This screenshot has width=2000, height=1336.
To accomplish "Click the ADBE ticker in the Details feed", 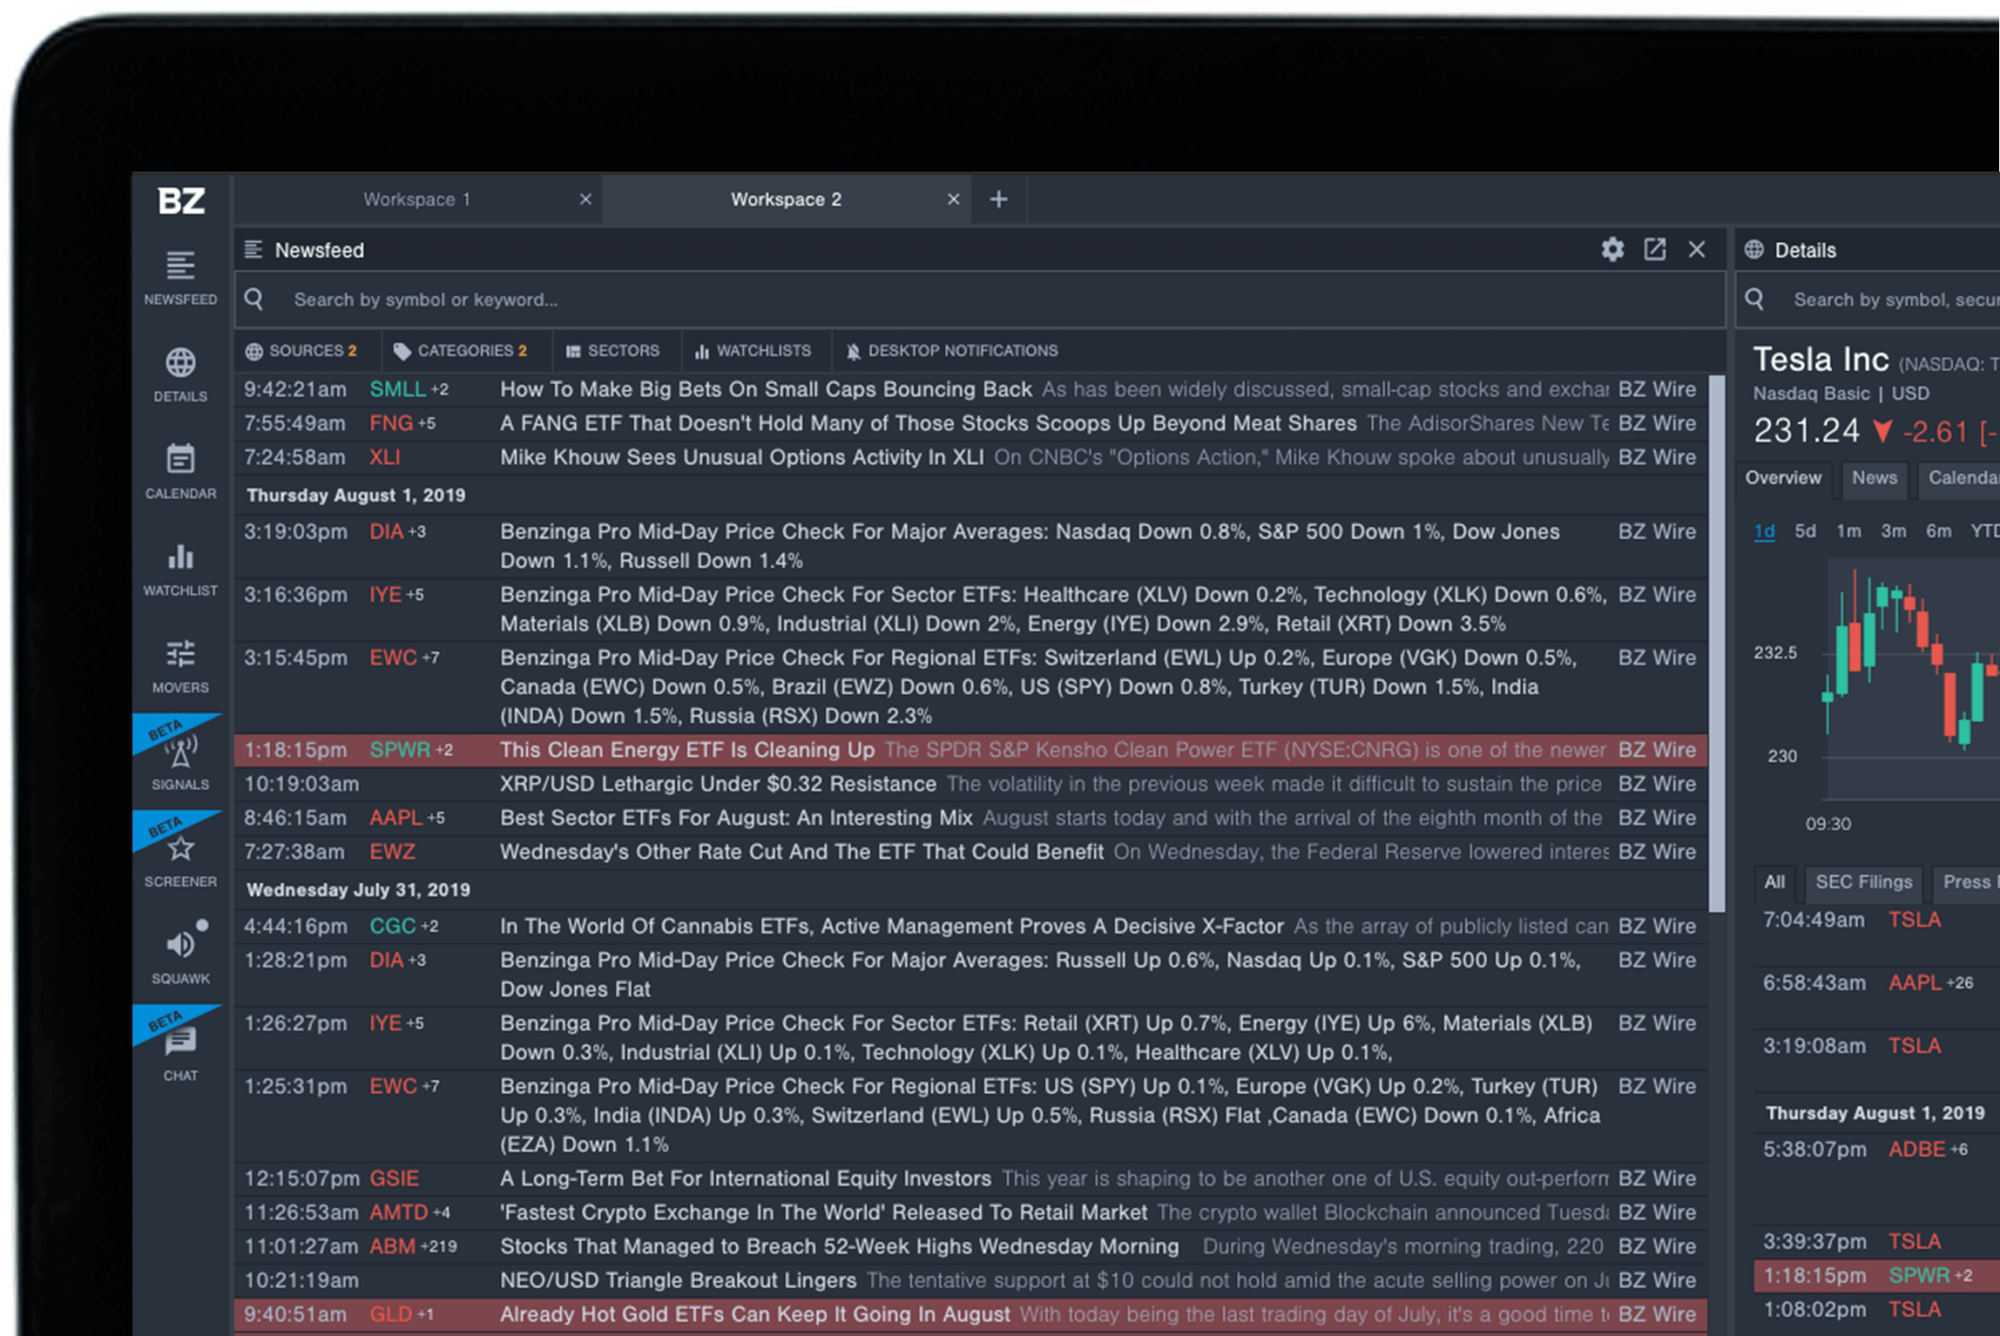I will (1917, 1149).
